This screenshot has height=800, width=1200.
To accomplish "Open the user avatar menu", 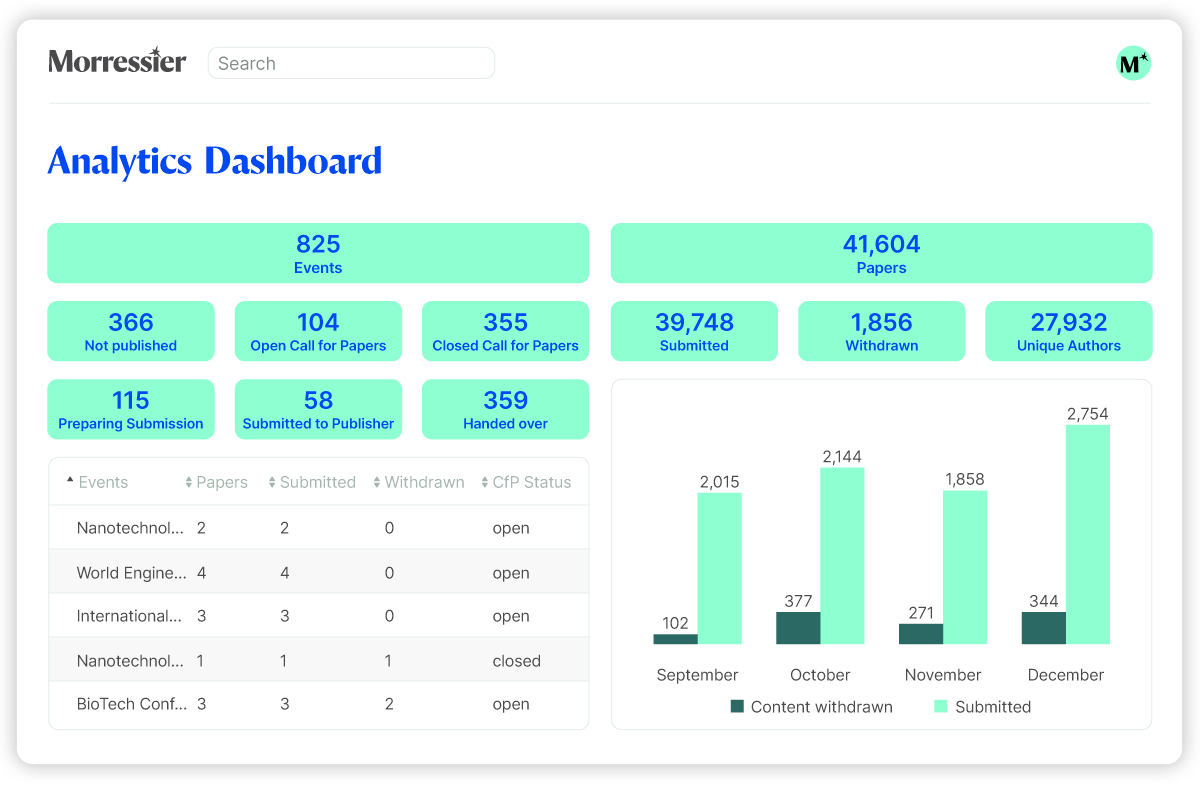I will tap(1133, 63).
